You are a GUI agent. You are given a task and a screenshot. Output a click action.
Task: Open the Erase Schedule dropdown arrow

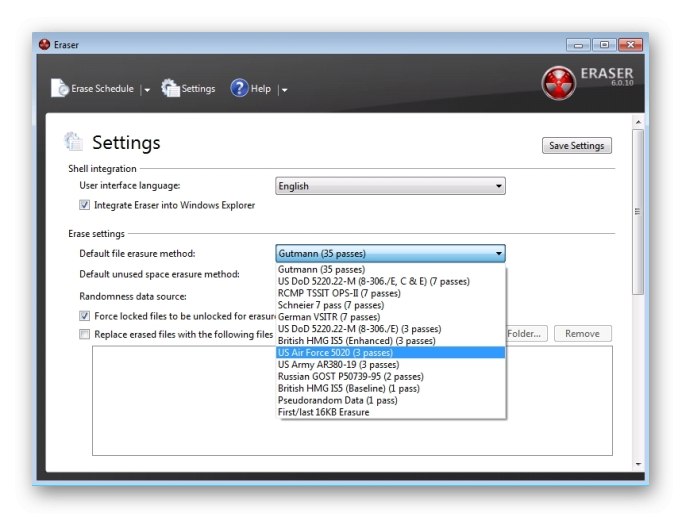coord(147,90)
